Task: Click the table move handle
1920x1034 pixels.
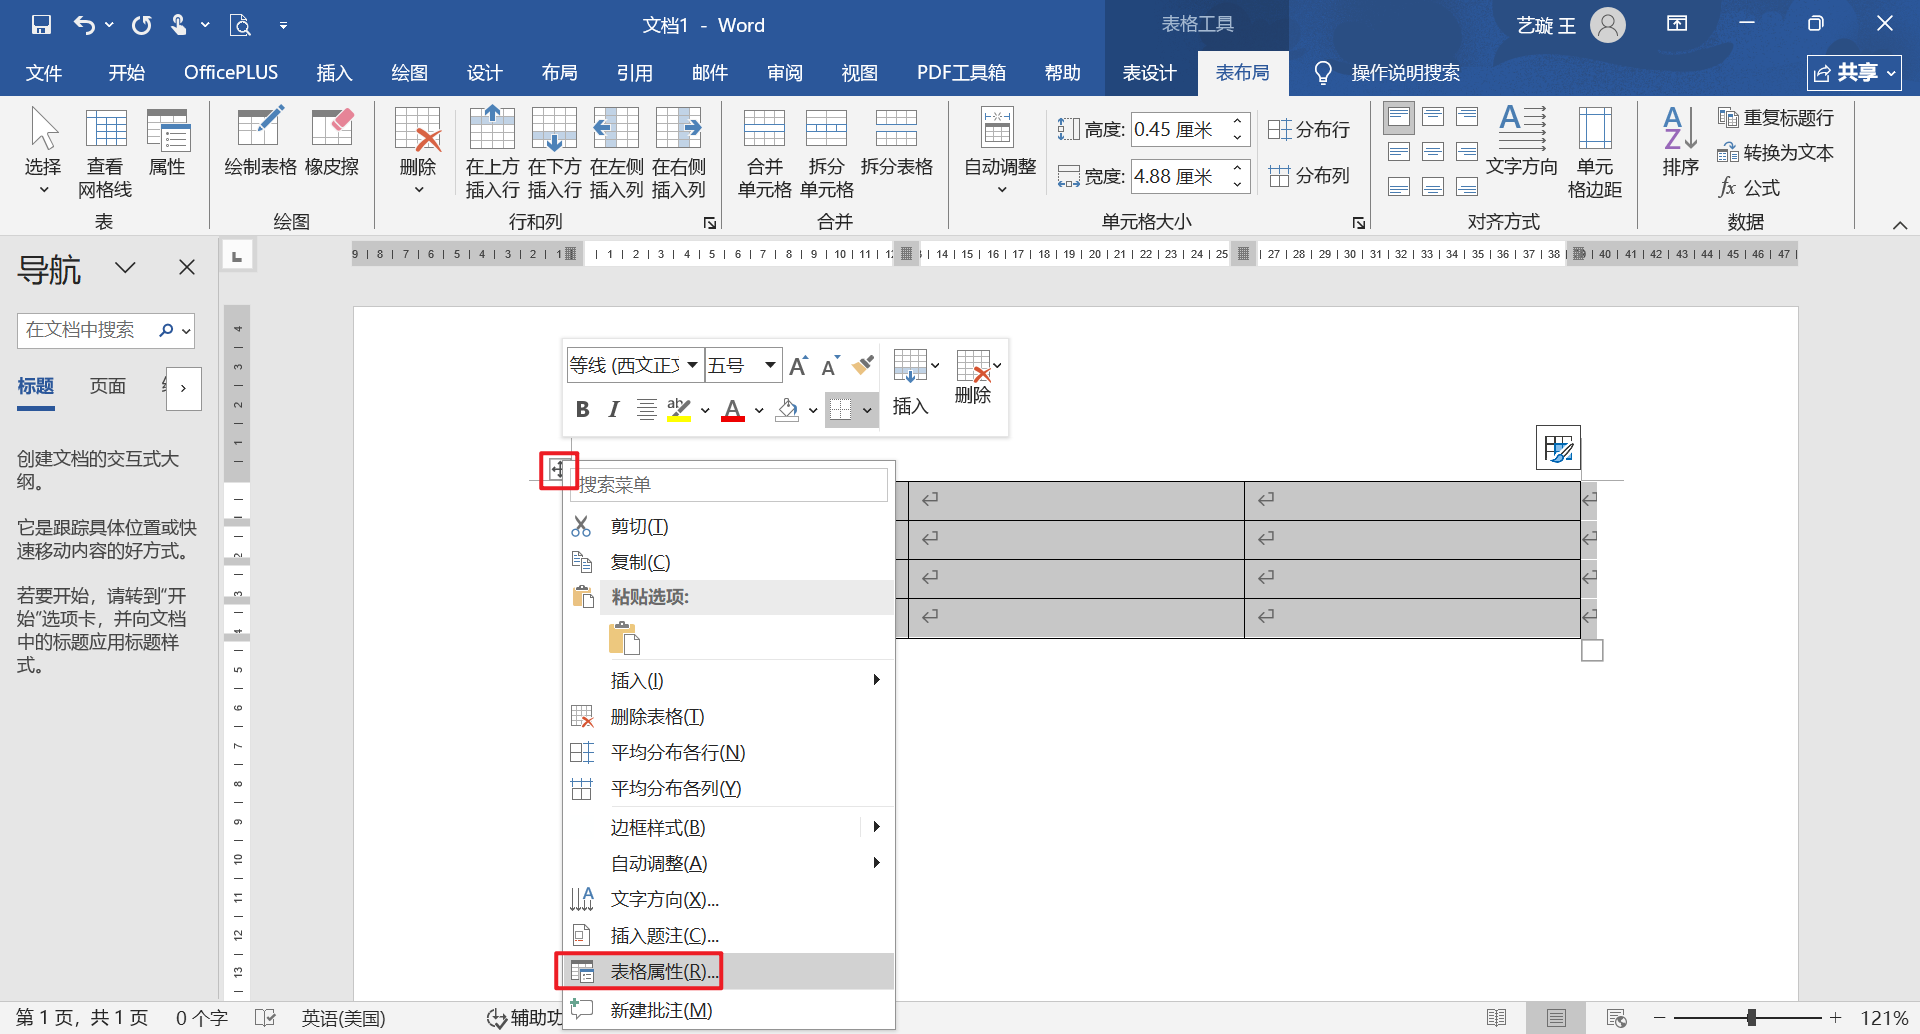Action: coord(558,470)
